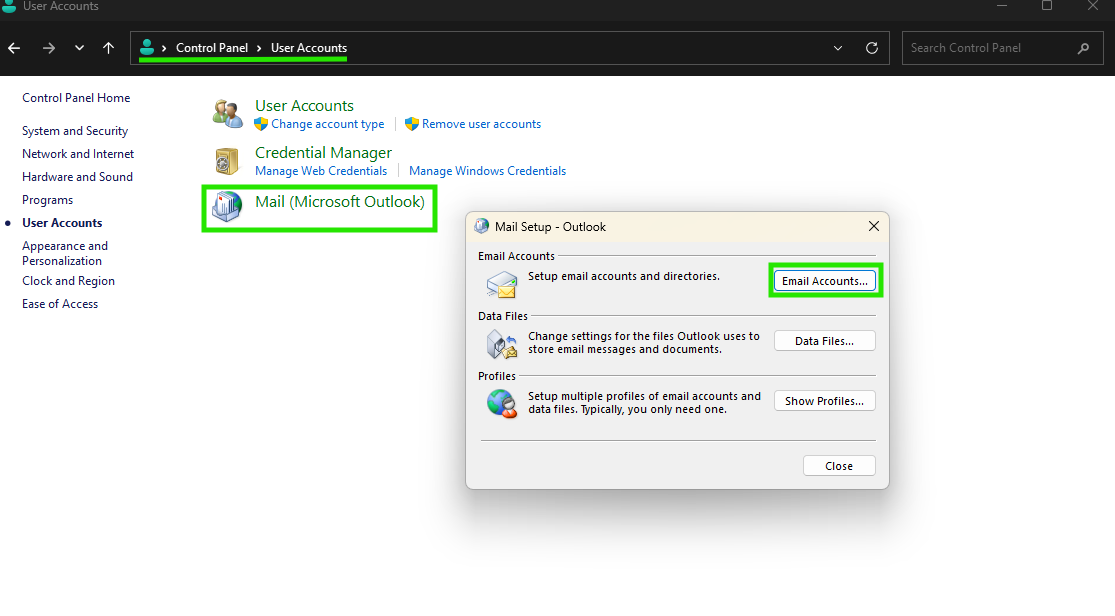Close Mail Setup dialog with X
1115x616 pixels.
pos(874,226)
